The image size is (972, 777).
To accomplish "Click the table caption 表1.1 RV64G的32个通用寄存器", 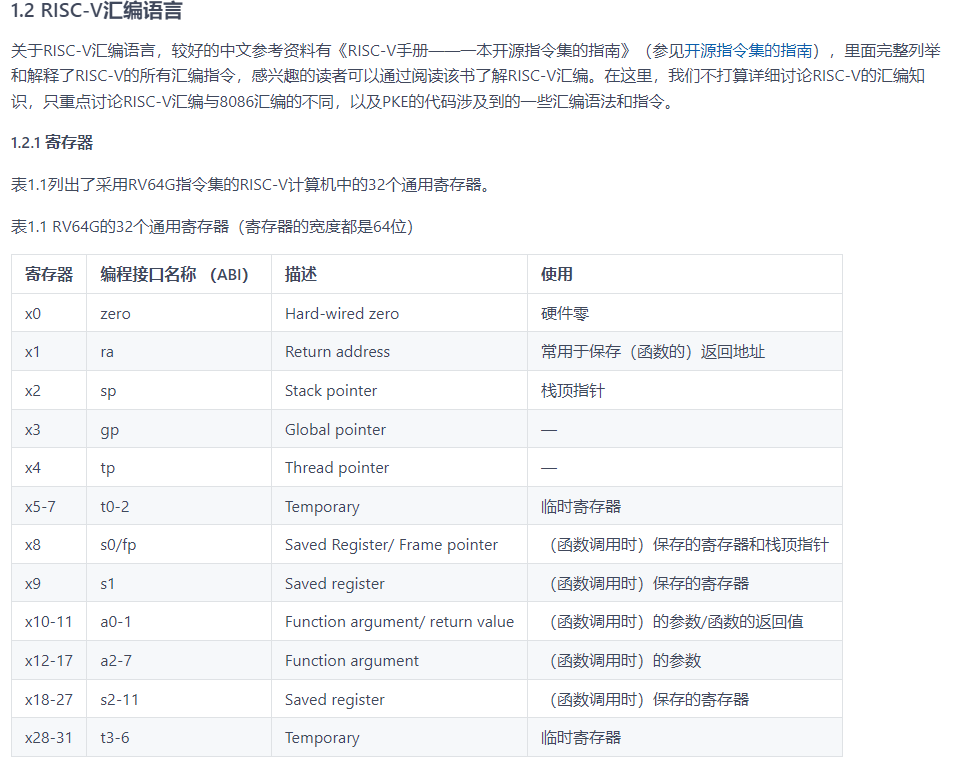I will 212,226.
